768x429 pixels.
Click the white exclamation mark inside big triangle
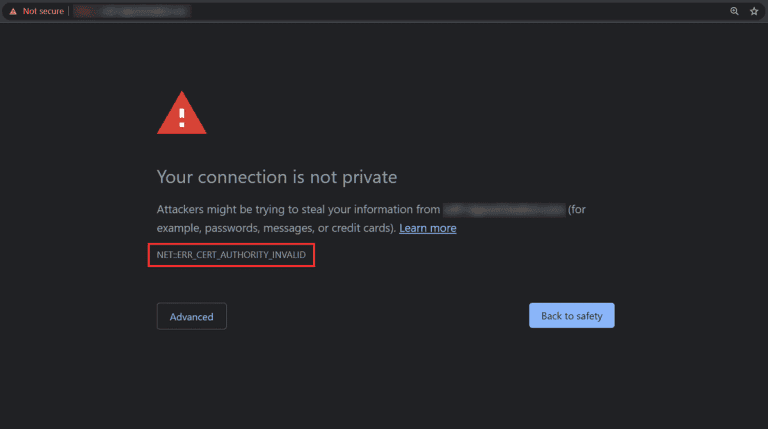[x=182, y=118]
